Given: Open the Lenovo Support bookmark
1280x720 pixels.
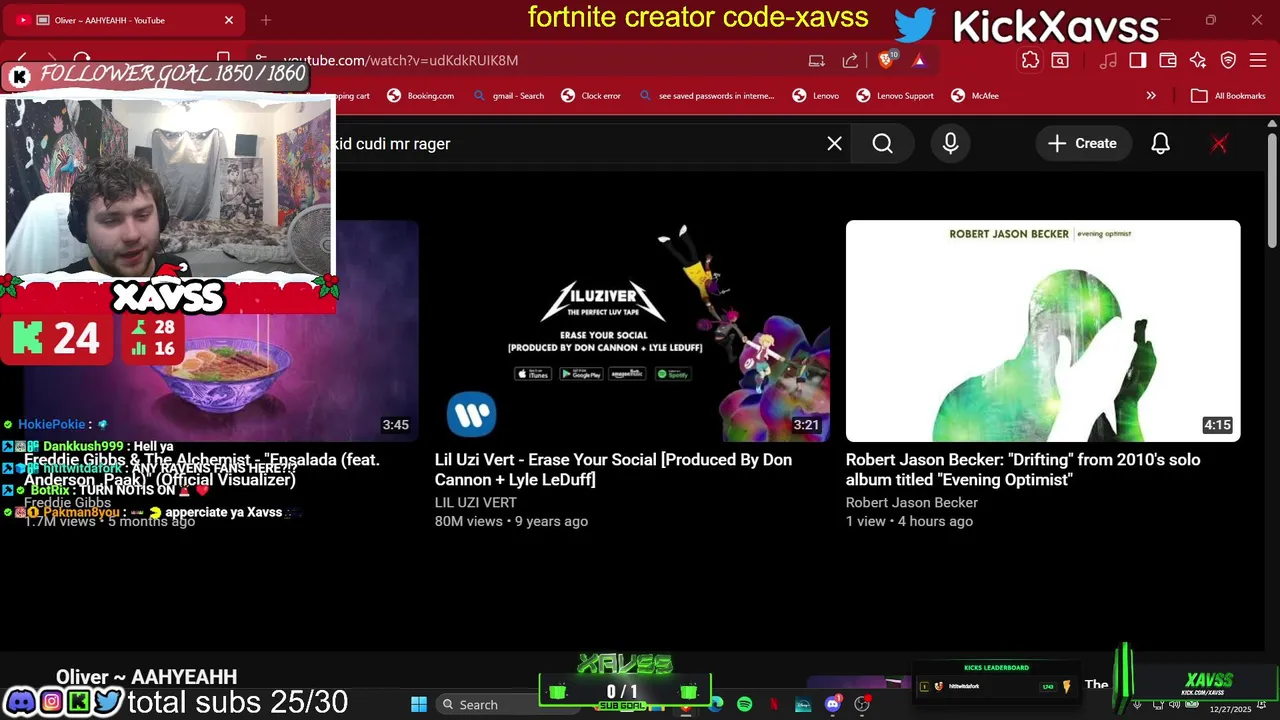Looking at the screenshot, I should (x=895, y=96).
